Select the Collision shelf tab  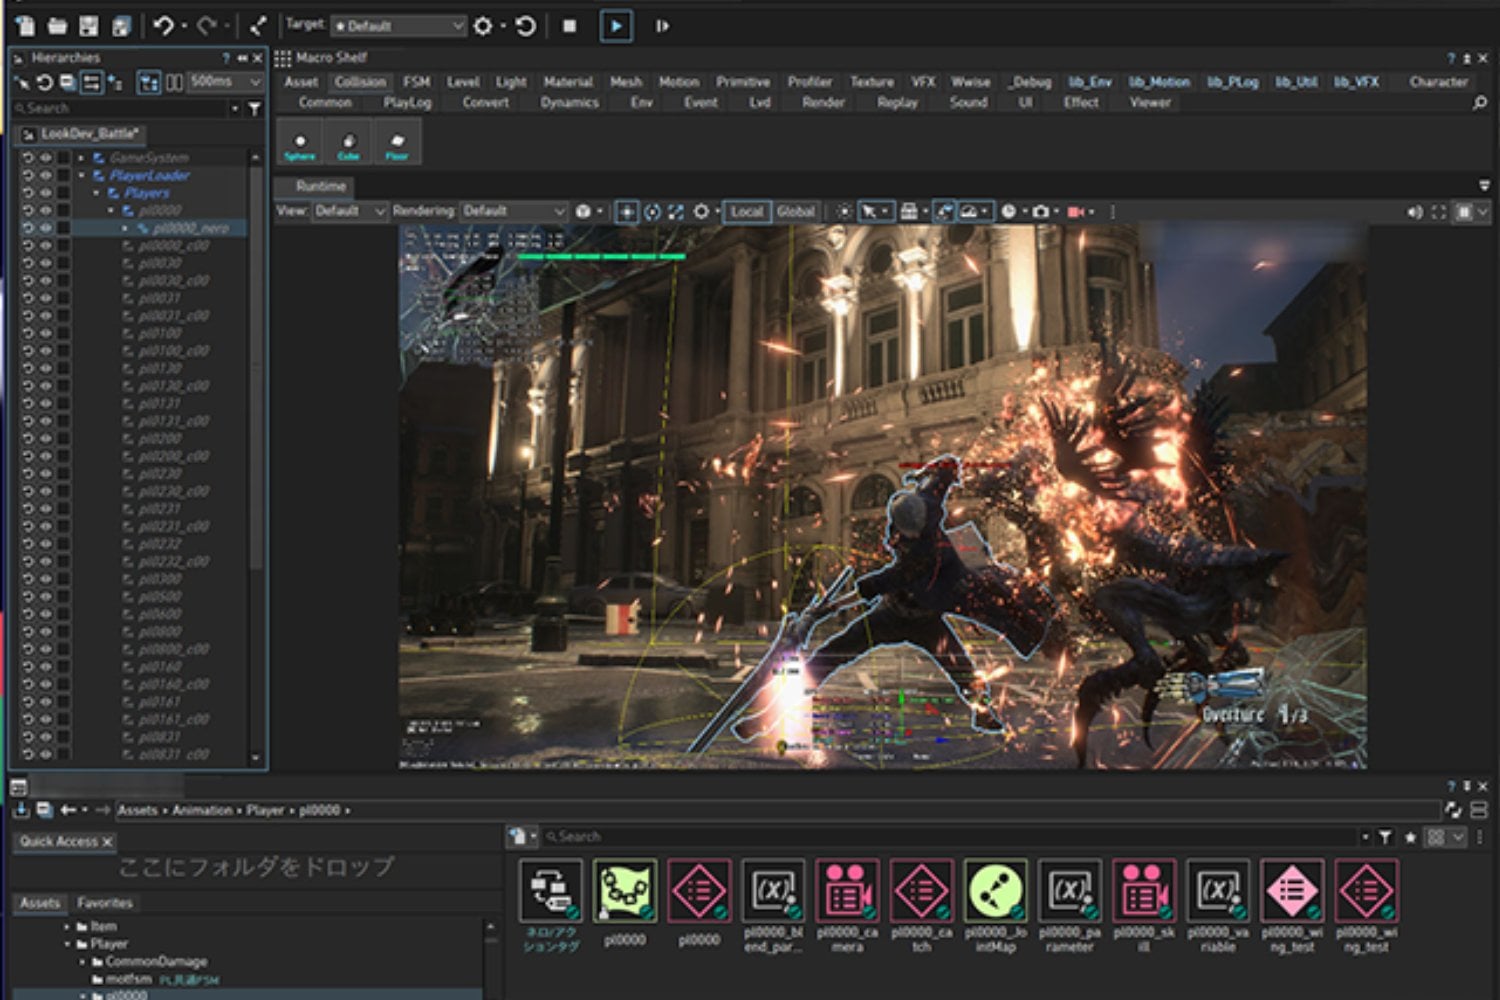click(360, 82)
